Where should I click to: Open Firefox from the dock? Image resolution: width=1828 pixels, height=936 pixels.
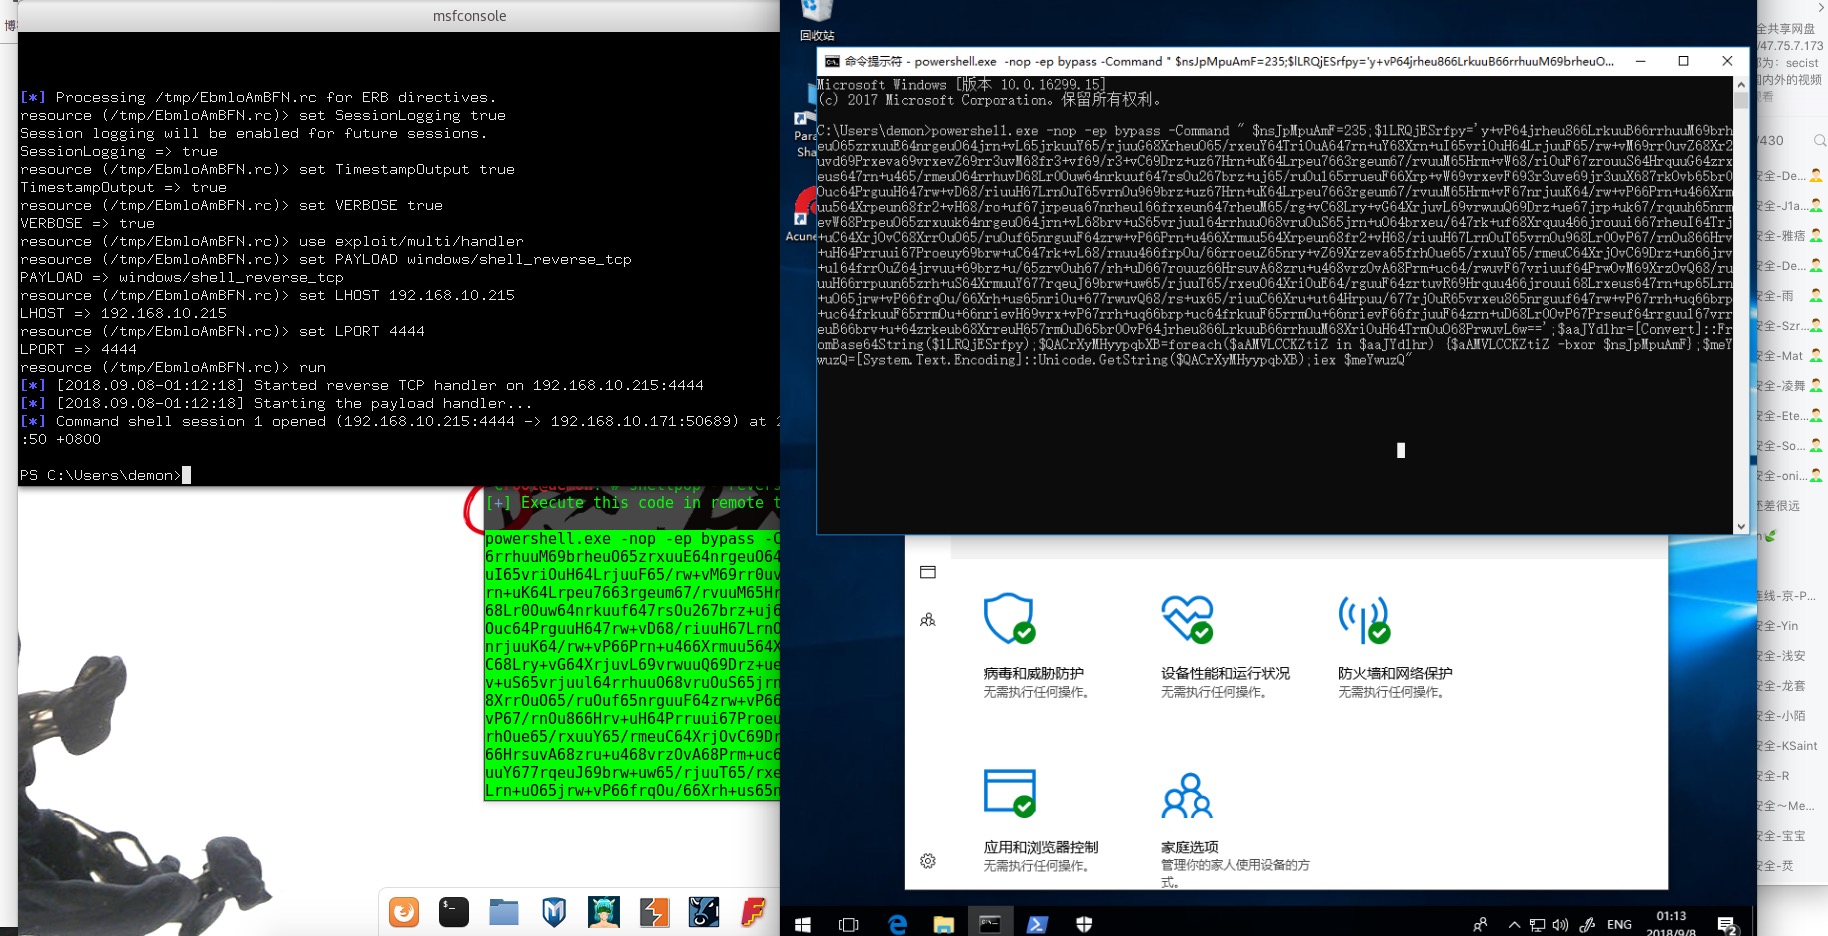(404, 912)
